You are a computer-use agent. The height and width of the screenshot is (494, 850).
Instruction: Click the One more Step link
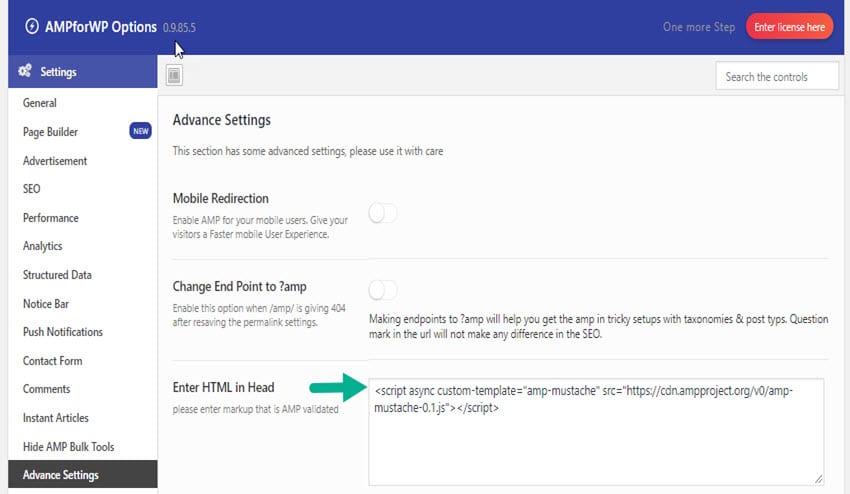click(x=699, y=27)
